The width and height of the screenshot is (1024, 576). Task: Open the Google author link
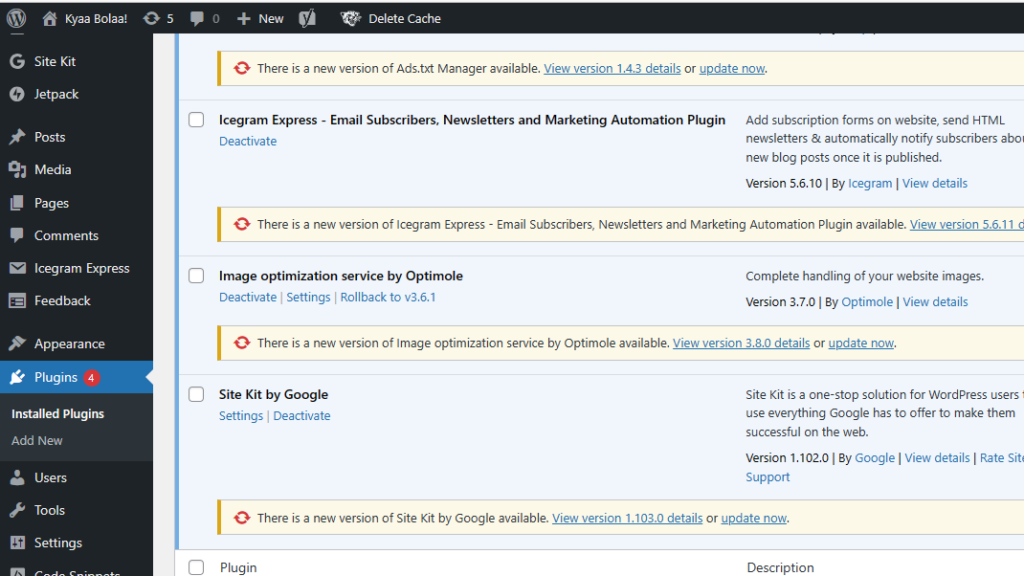[874, 458]
